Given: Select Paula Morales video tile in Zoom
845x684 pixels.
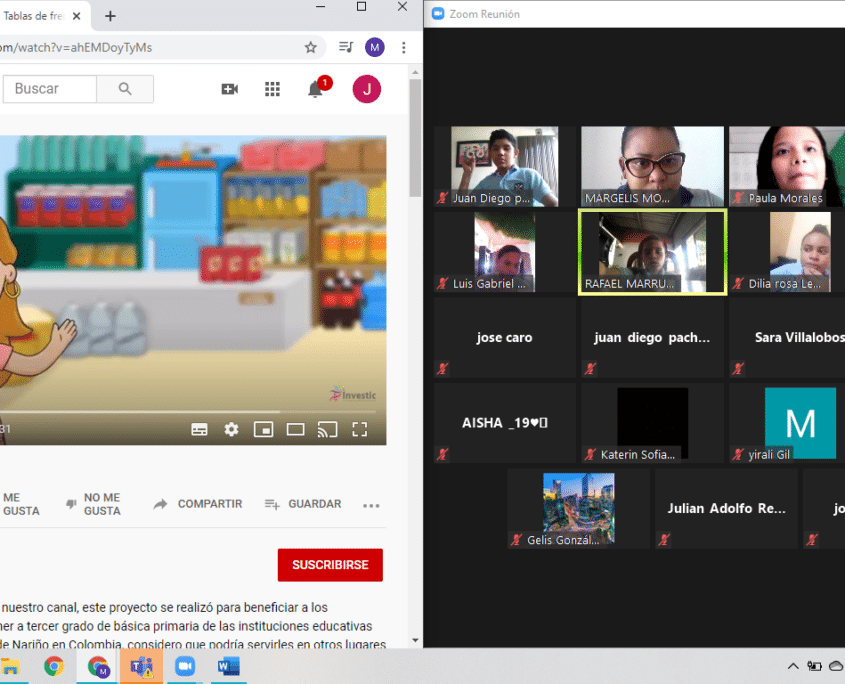Looking at the screenshot, I should point(787,166).
